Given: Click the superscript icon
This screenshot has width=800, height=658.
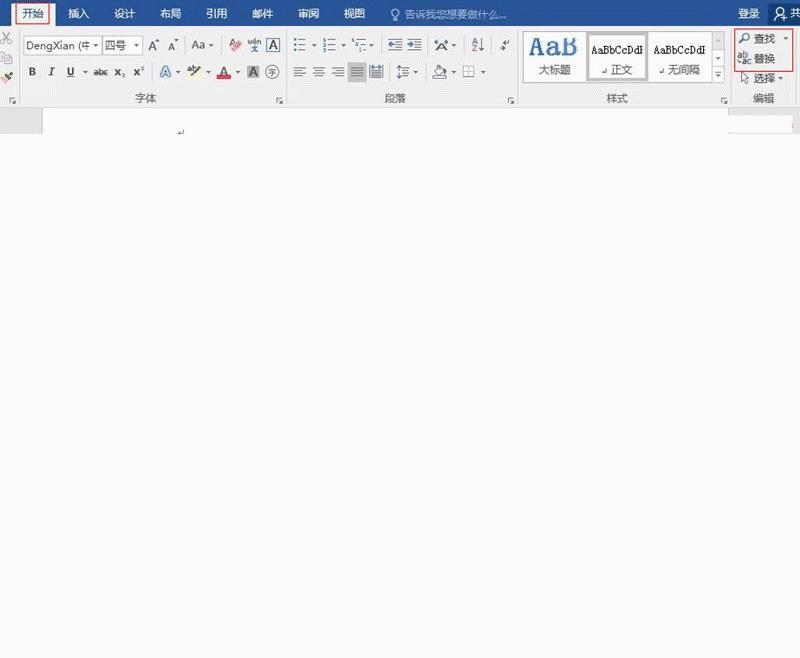Looking at the screenshot, I should (139, 73).
